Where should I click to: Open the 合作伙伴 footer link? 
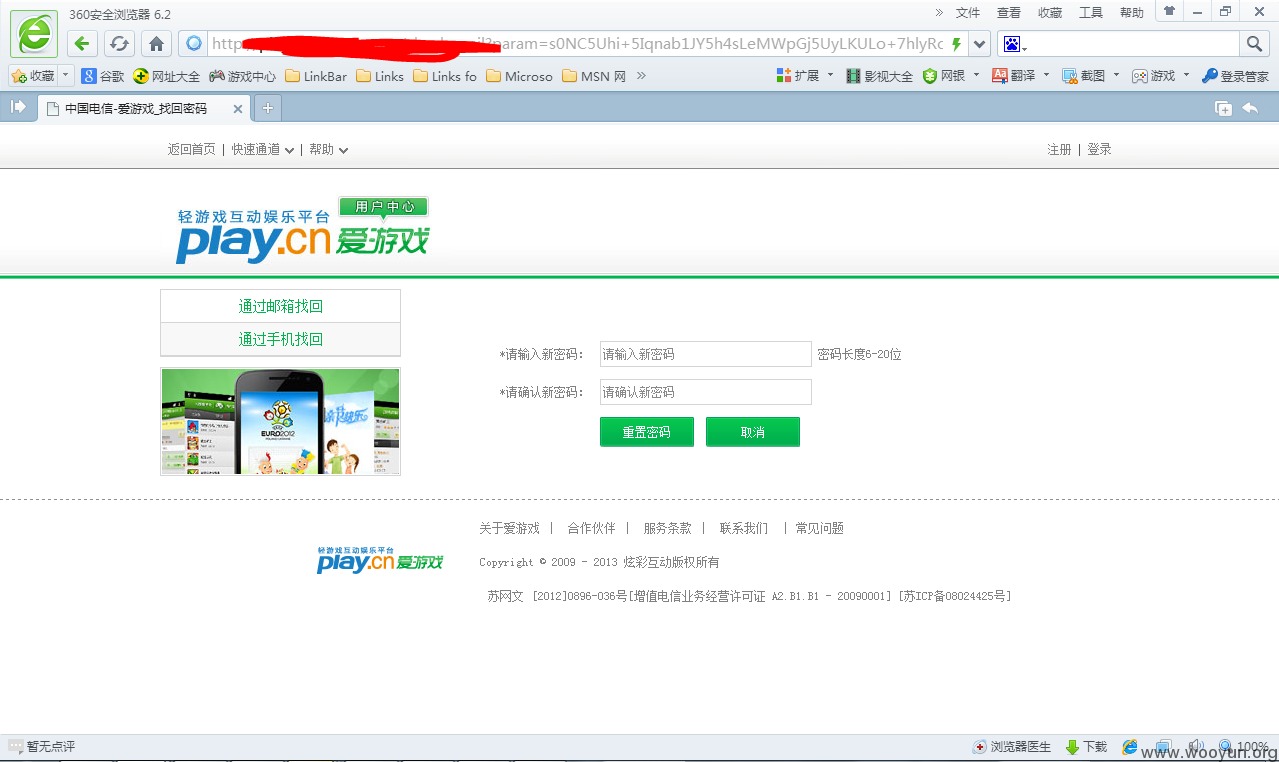591,528
